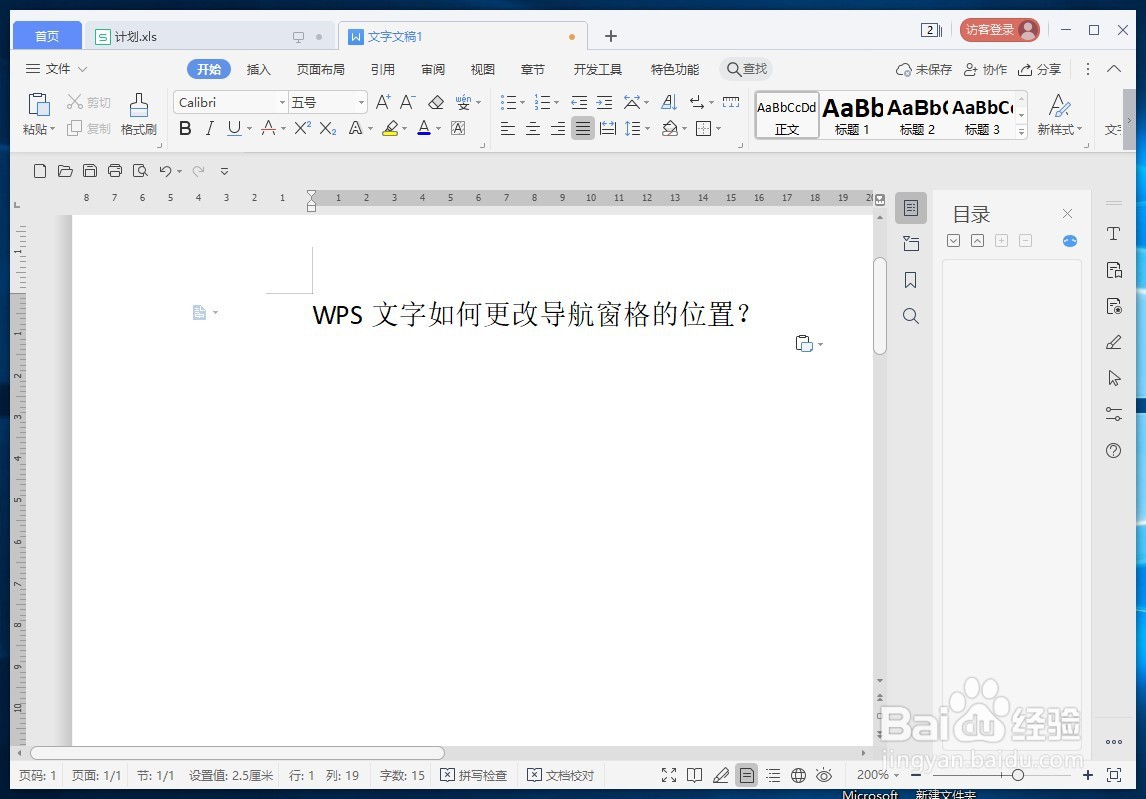
Task: Click 访客登录 login button
Action: coord(1000,30)
